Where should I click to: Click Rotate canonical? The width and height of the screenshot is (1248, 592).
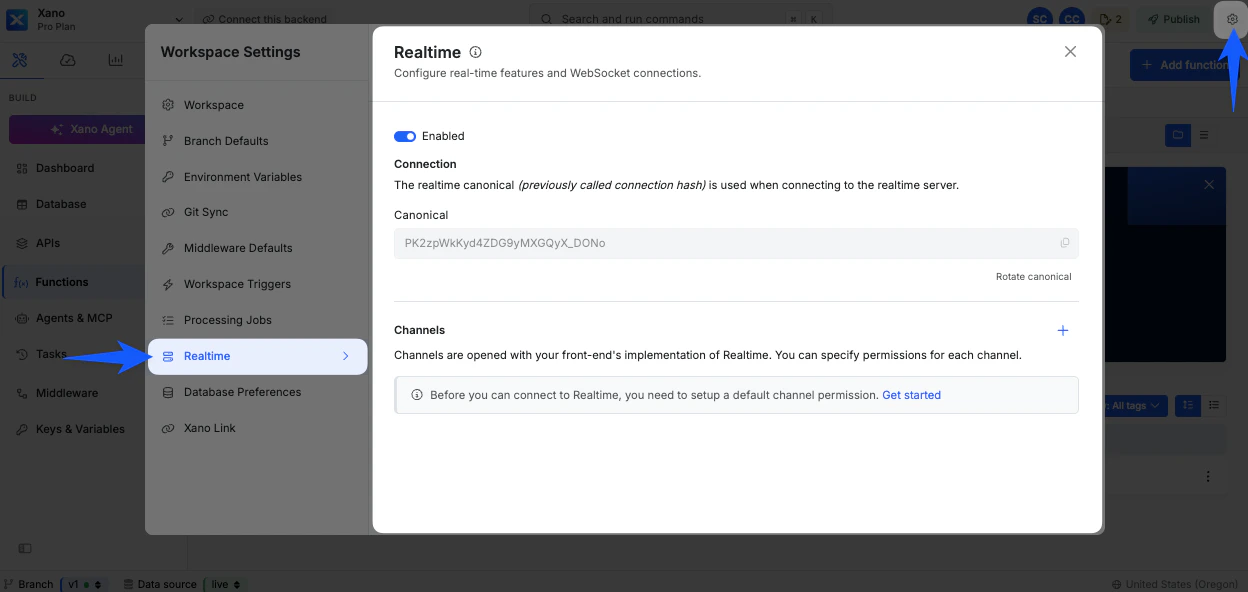[x=1033, y=277]
